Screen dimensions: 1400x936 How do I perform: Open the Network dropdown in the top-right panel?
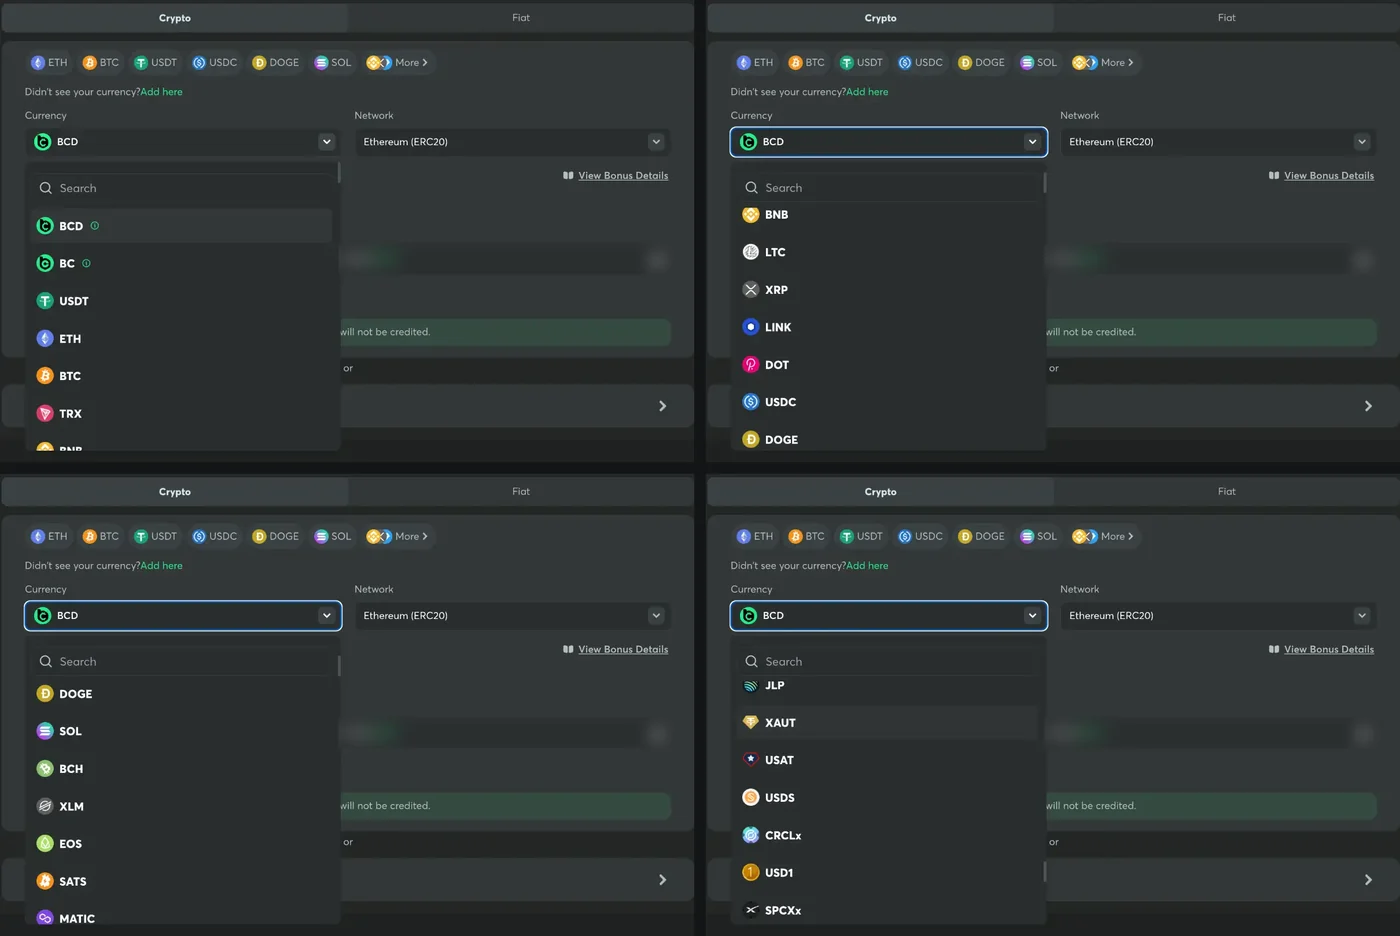(1218, 142)
